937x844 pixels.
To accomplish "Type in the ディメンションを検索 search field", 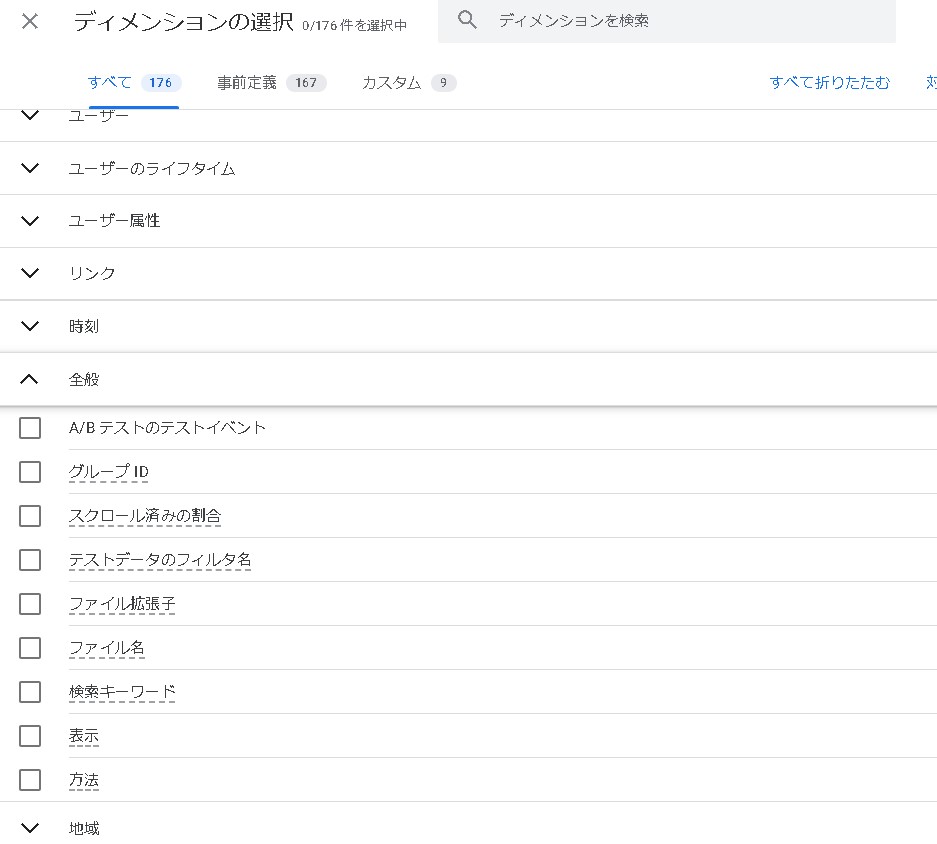I will pos(690,21).
